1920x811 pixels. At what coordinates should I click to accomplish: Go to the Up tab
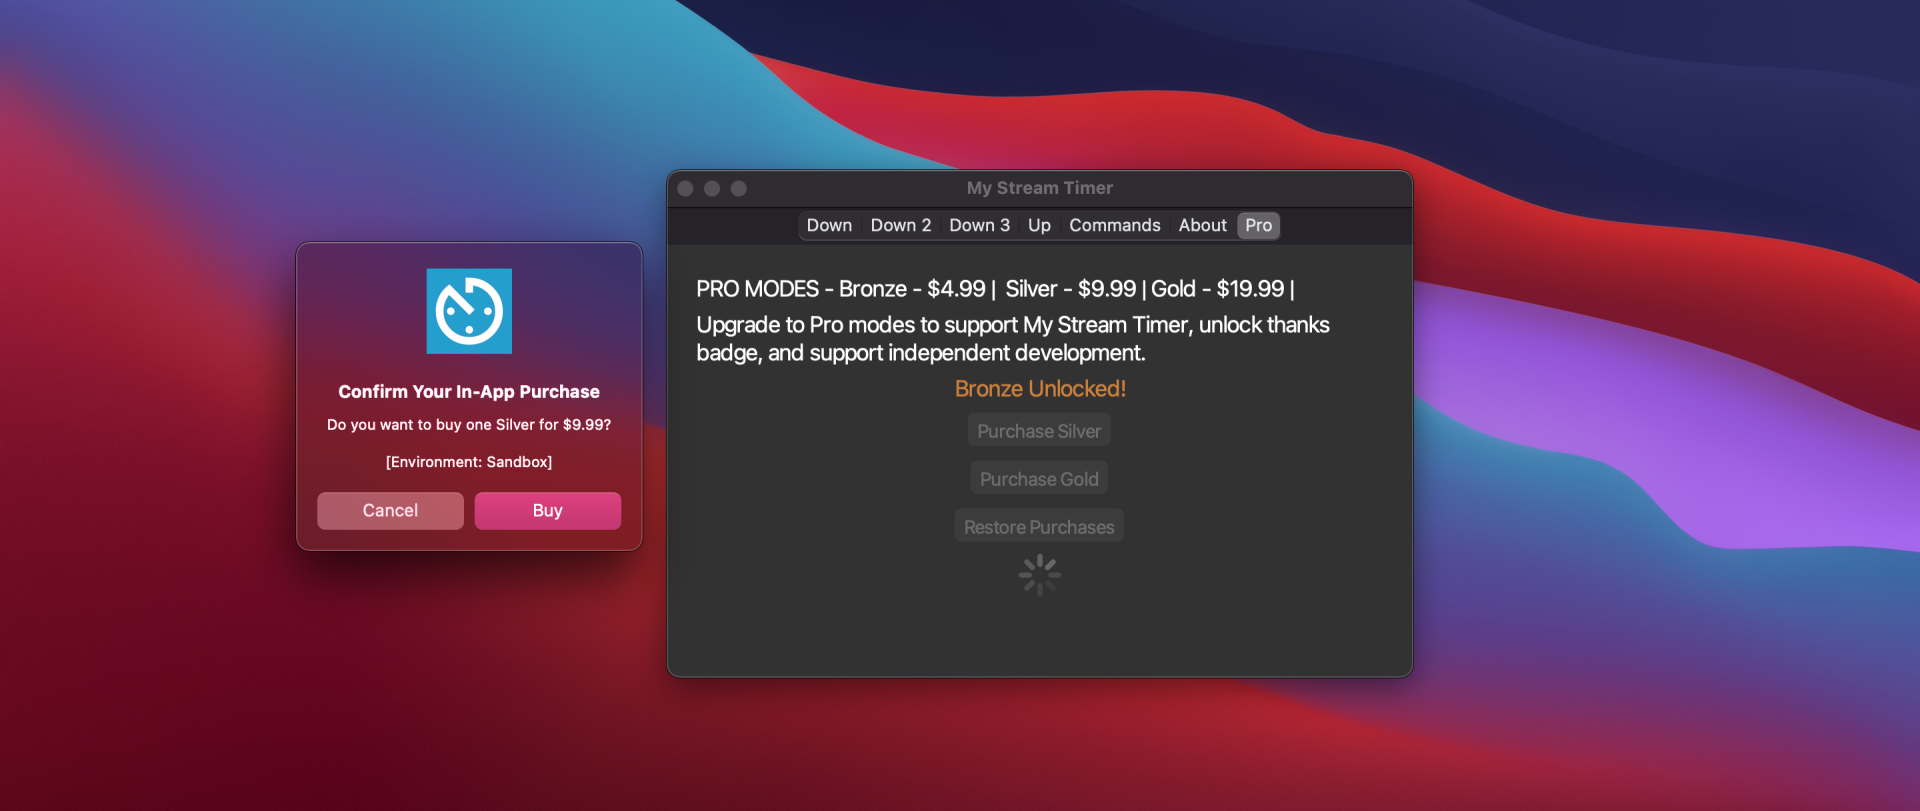1039,226
